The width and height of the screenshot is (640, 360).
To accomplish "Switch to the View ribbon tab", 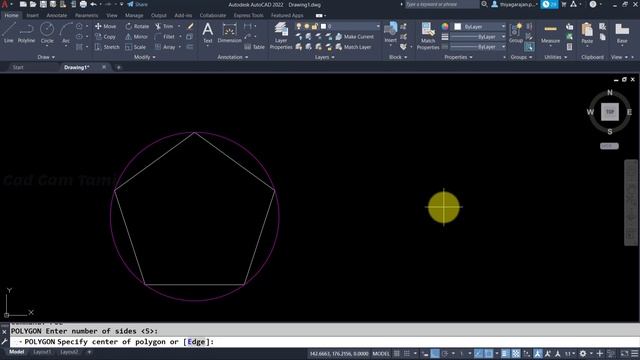I will coord(111,16).
